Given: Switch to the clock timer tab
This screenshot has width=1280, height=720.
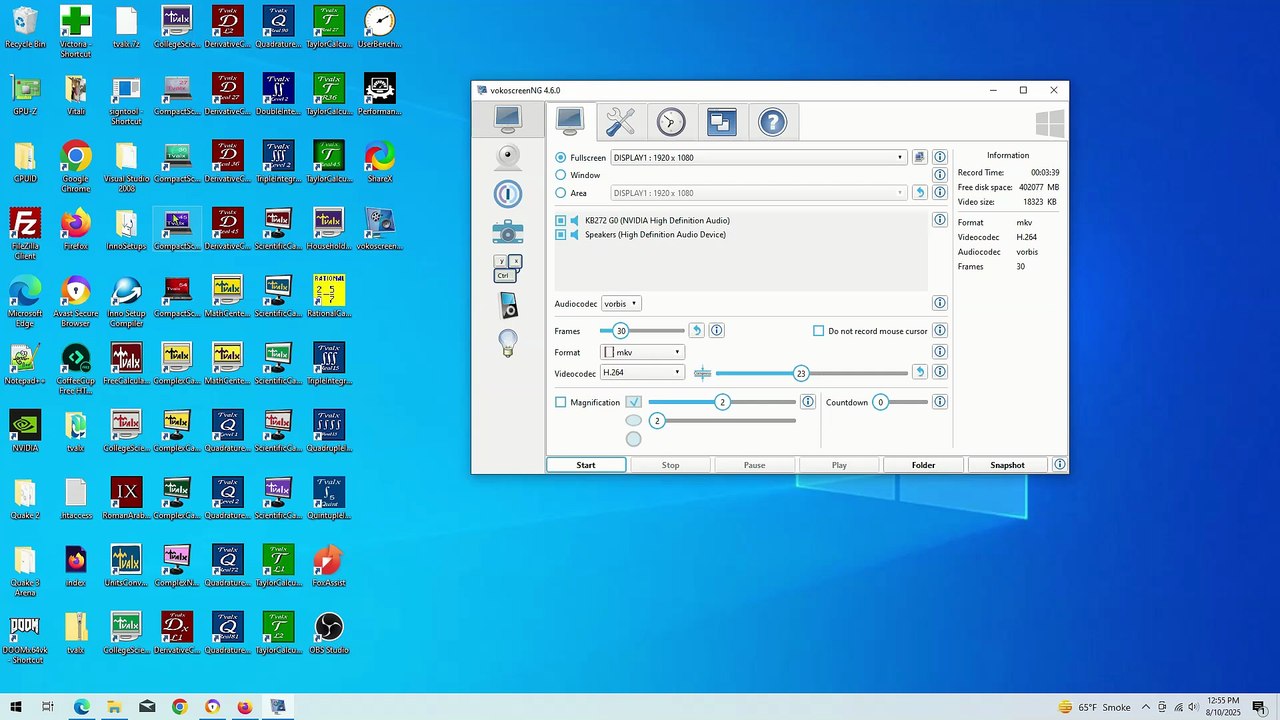Looking at the screenshot, I should [671, 122].
